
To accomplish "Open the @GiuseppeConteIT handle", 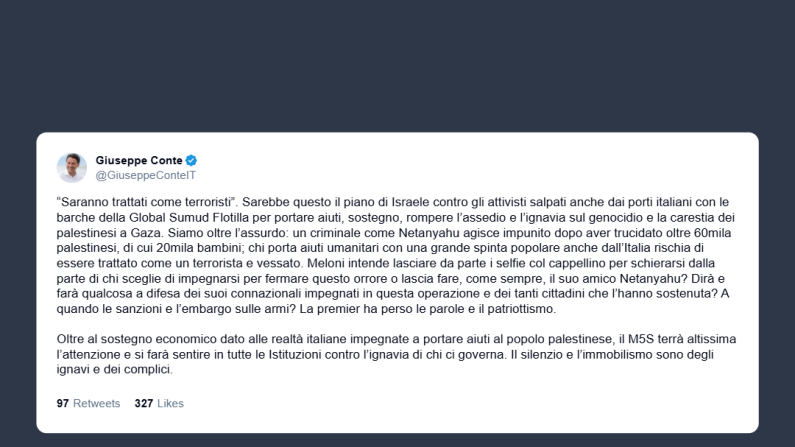I will click(146, 175).
